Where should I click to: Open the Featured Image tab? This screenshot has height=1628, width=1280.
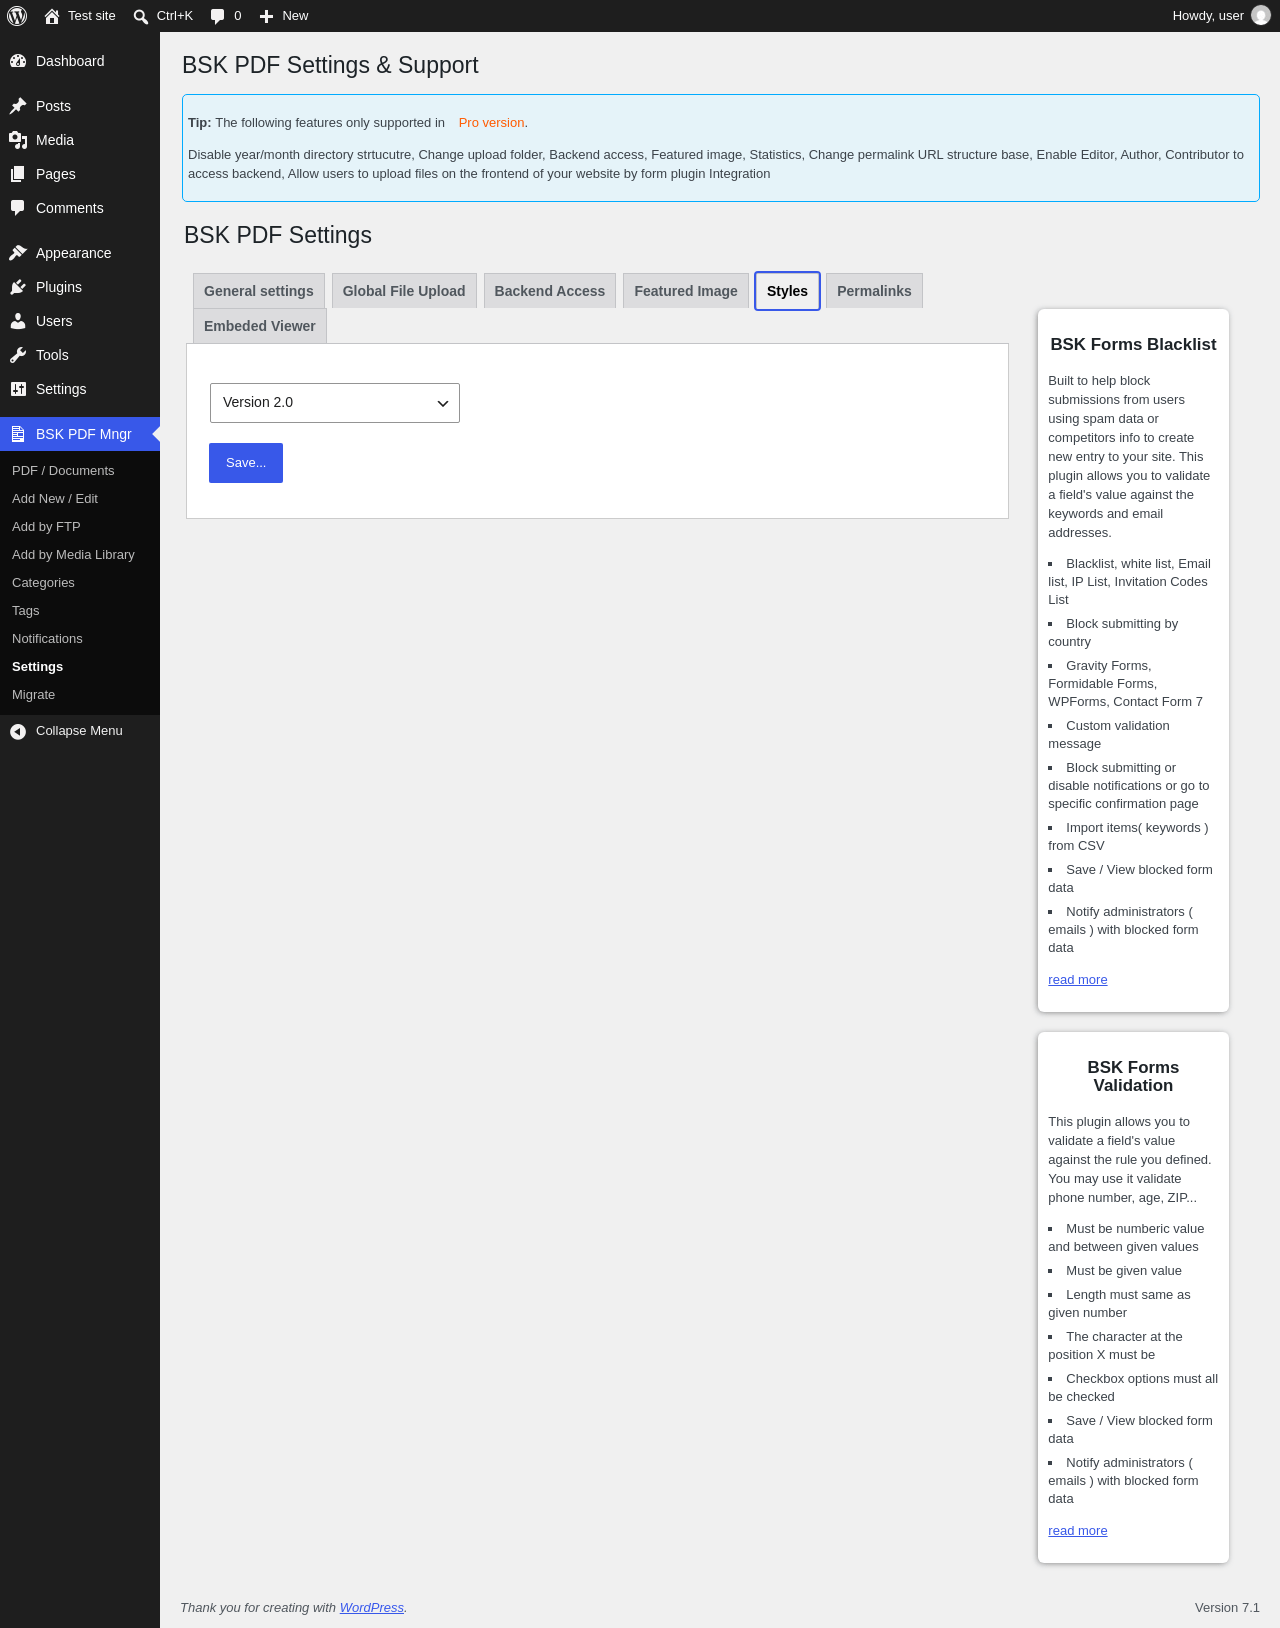pyautogui.click(x=686, y=291)
